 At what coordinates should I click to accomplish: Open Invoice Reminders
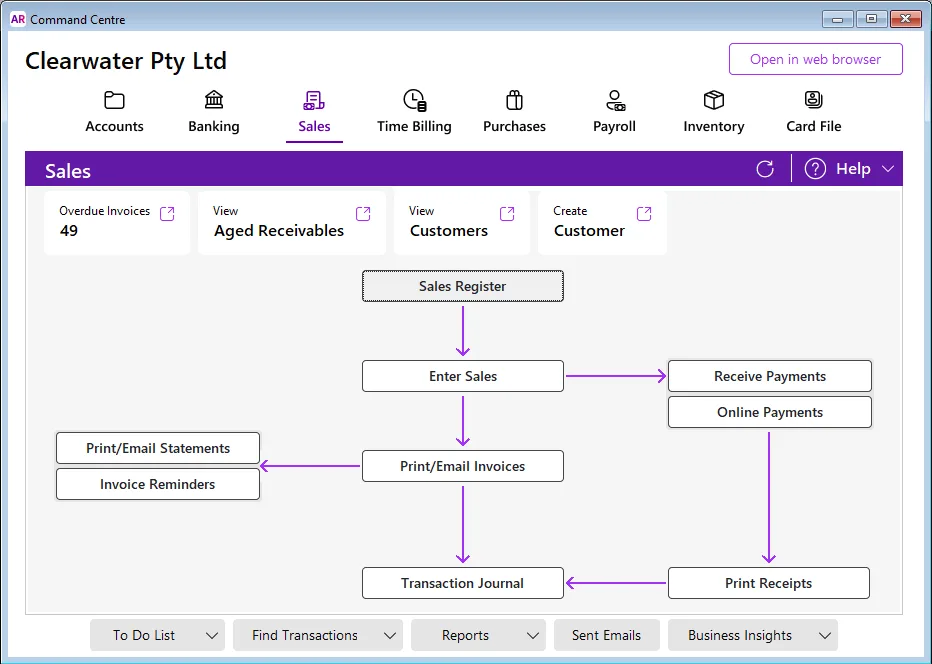click(x=158, y=484)
